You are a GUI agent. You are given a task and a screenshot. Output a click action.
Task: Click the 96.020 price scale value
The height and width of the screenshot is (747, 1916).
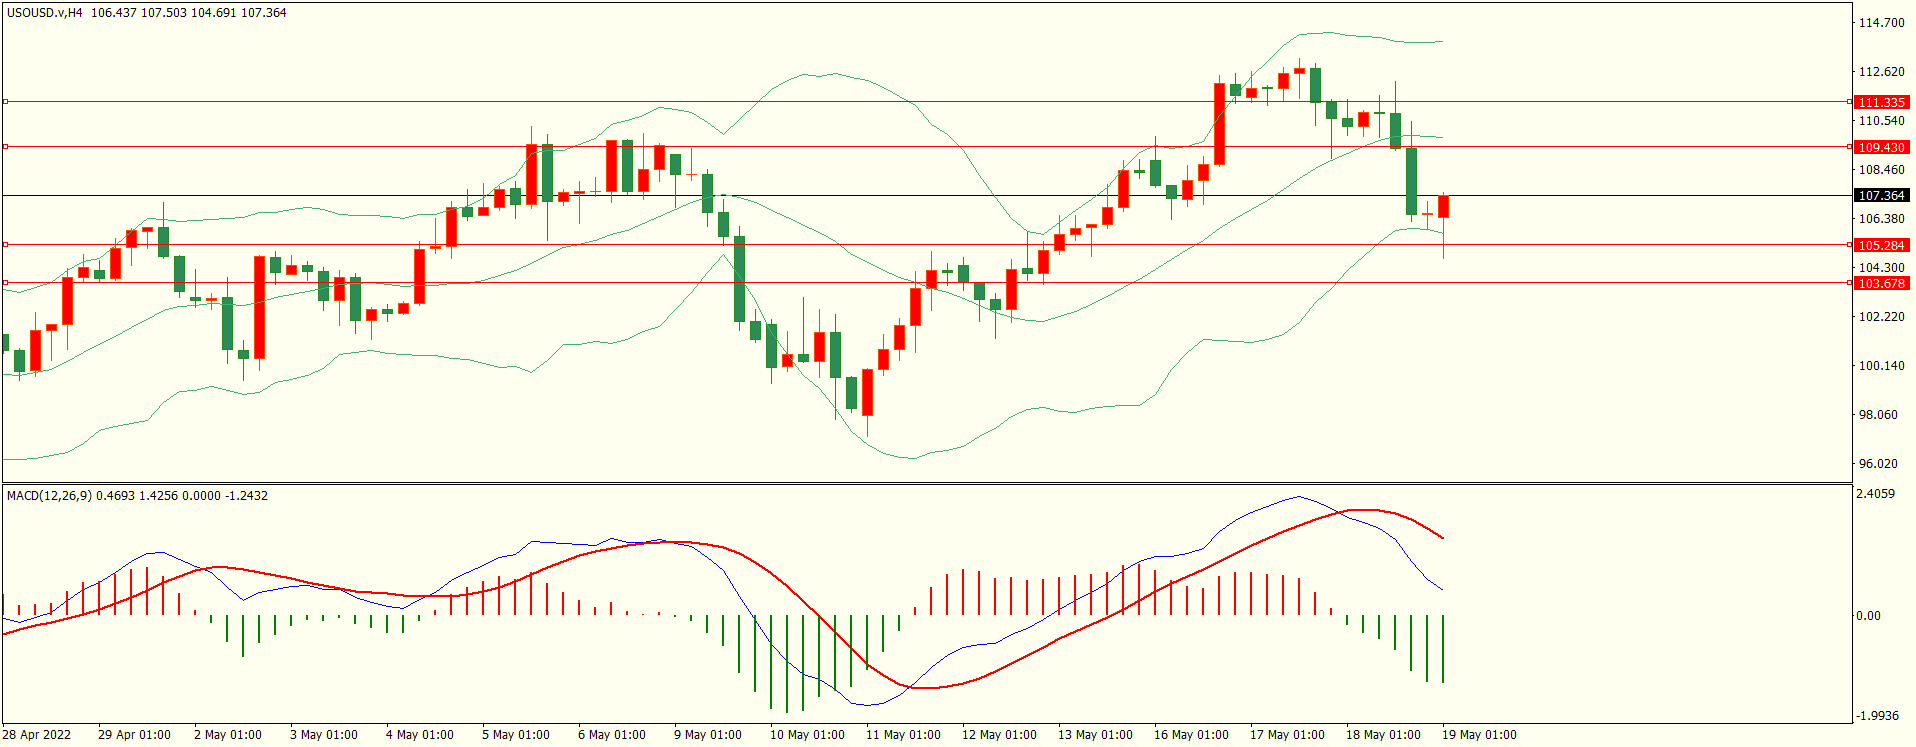pyautogui.click(x=1877, y=464)
